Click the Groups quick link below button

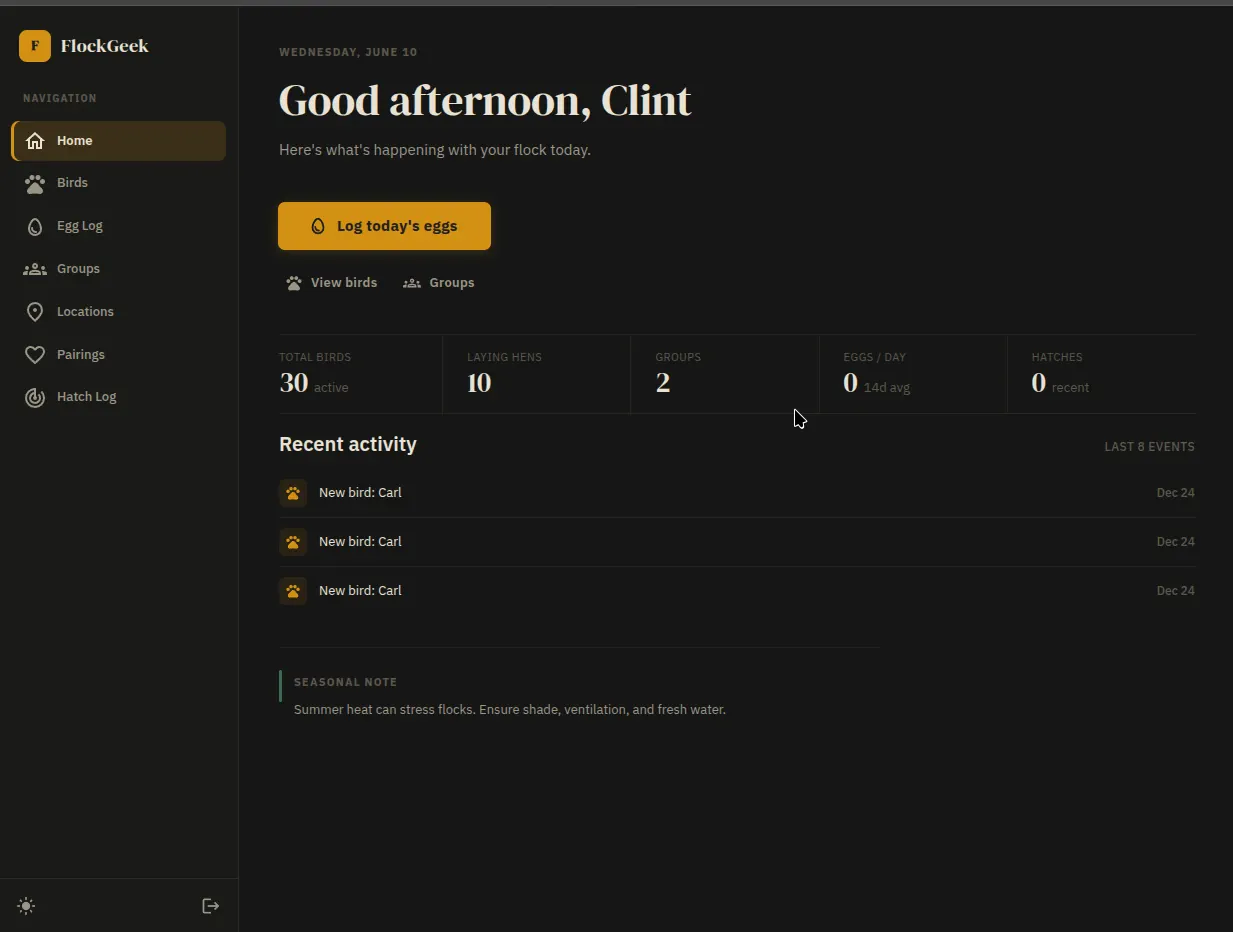point(438,283)
